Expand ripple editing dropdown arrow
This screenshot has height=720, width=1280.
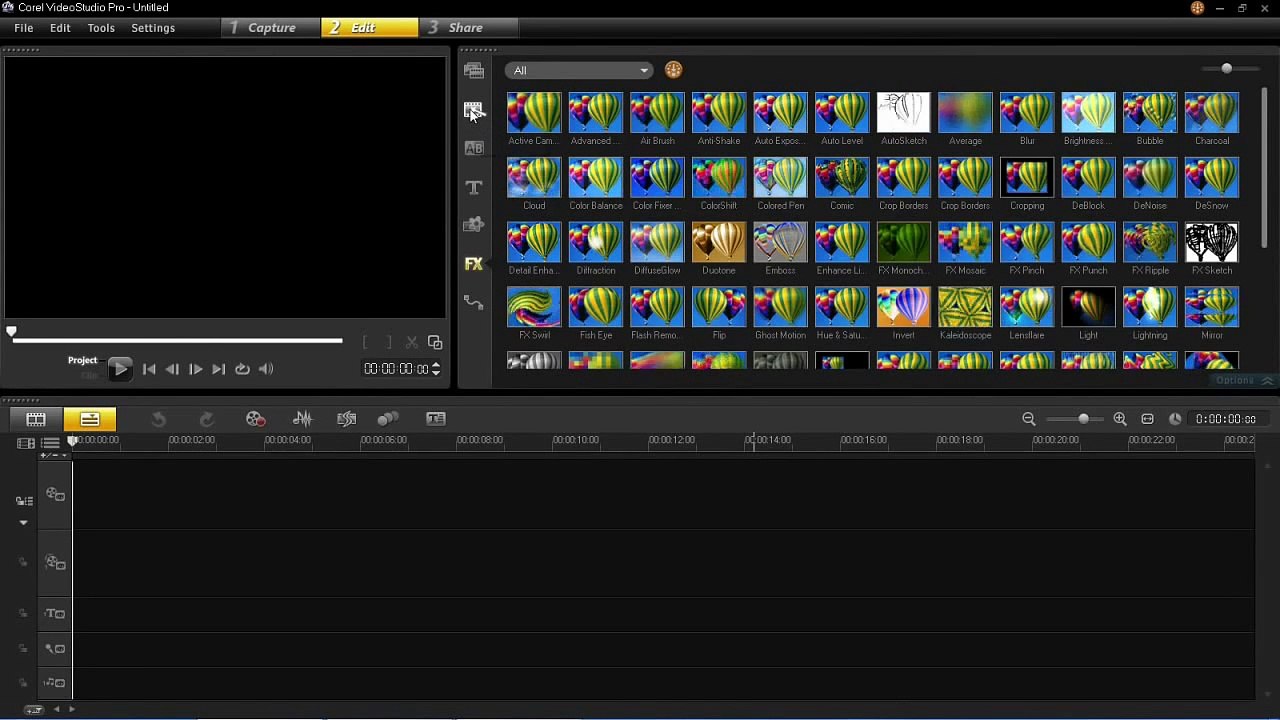tap(23, 522)
